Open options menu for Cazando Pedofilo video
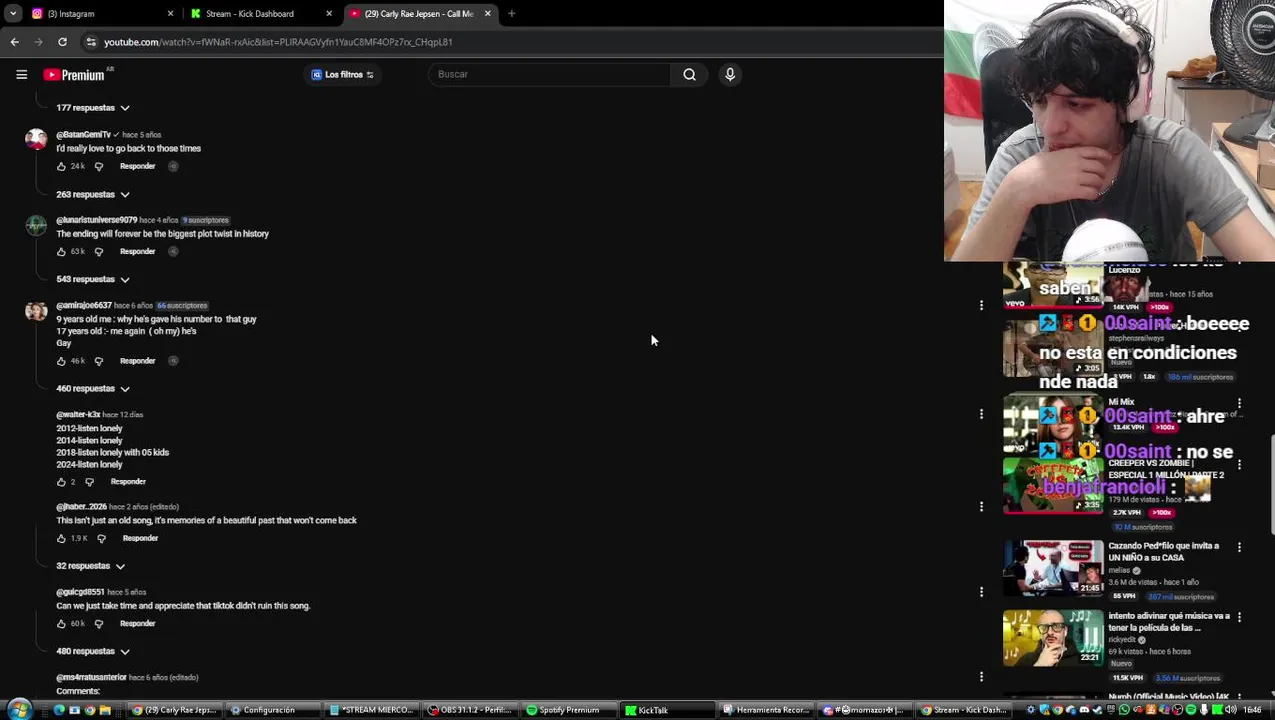Image resolution: width=1275 pixels, height=720 pixels. pyautogui.click(x=1239, y=547)
